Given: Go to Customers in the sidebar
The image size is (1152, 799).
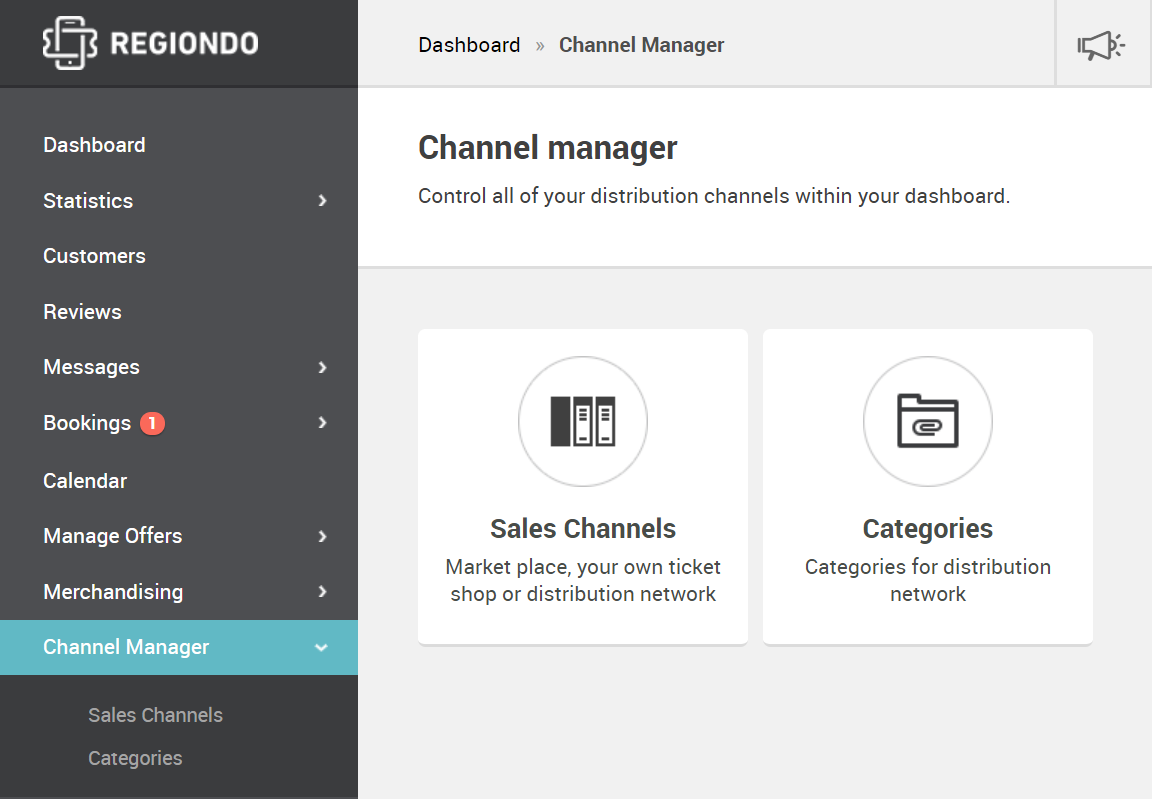Looking at the screenshot, I should (94, 256).
